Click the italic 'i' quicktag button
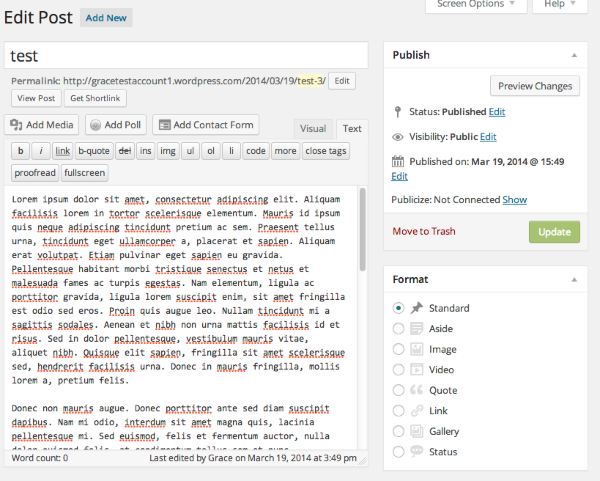 point(41,151)
